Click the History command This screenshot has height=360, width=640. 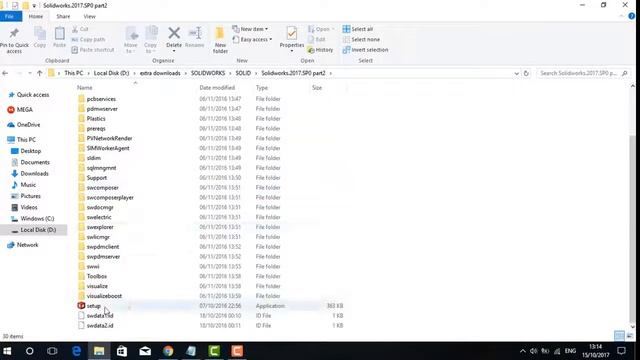(x=320, y=50)
